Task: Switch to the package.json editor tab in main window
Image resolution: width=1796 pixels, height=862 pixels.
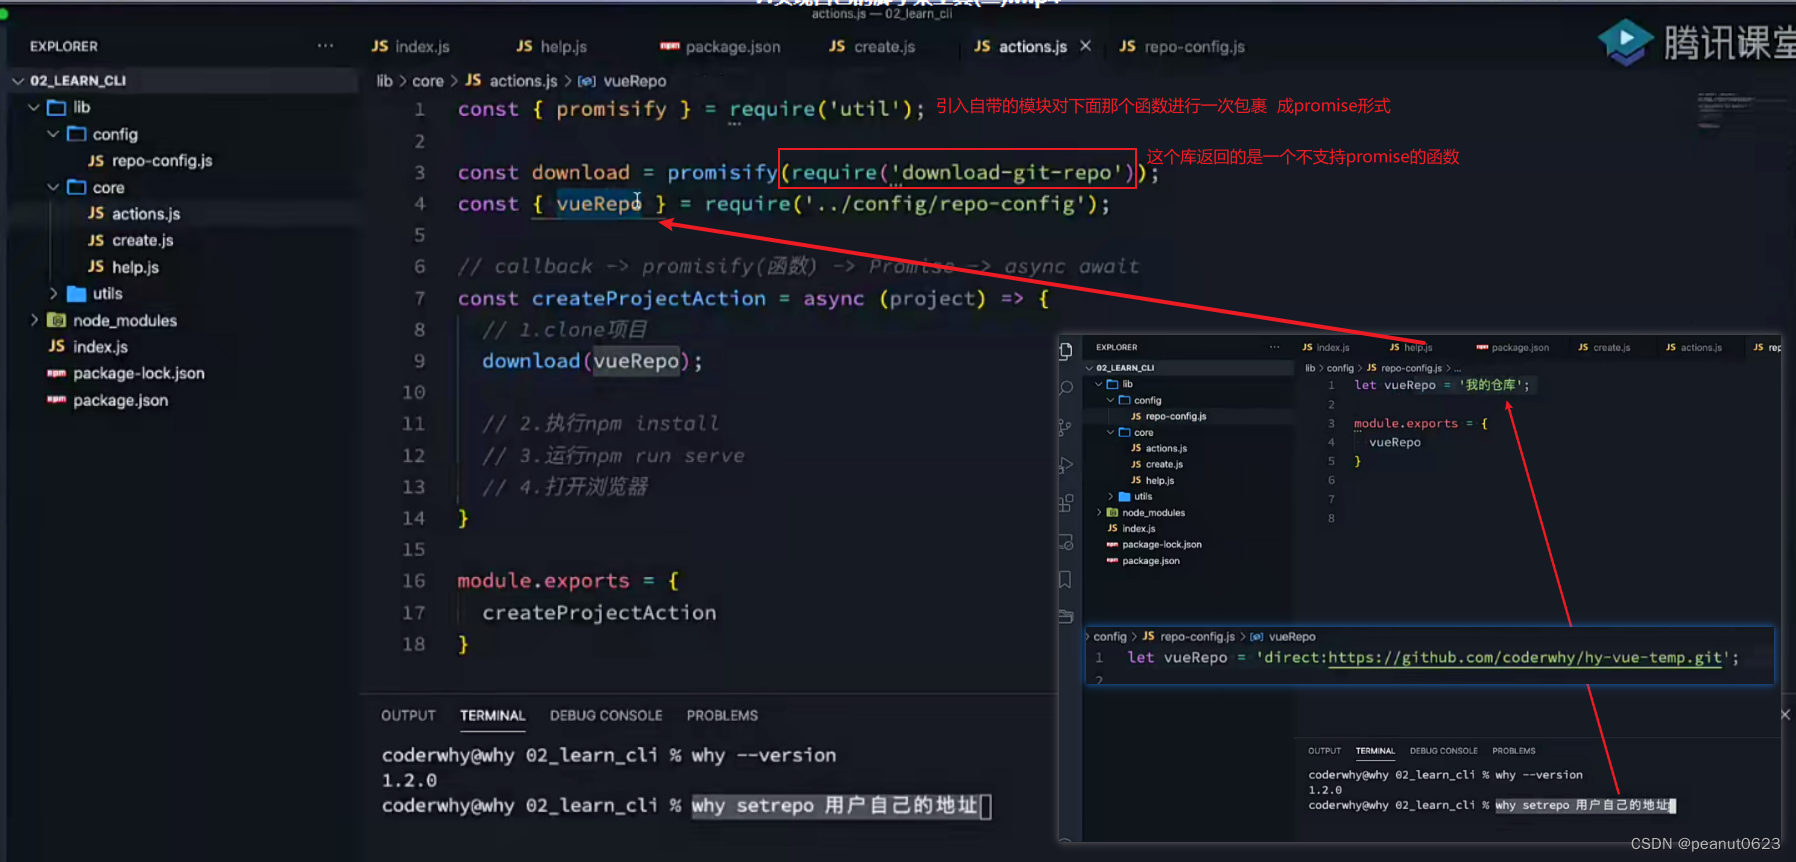Action: (721, 47)
